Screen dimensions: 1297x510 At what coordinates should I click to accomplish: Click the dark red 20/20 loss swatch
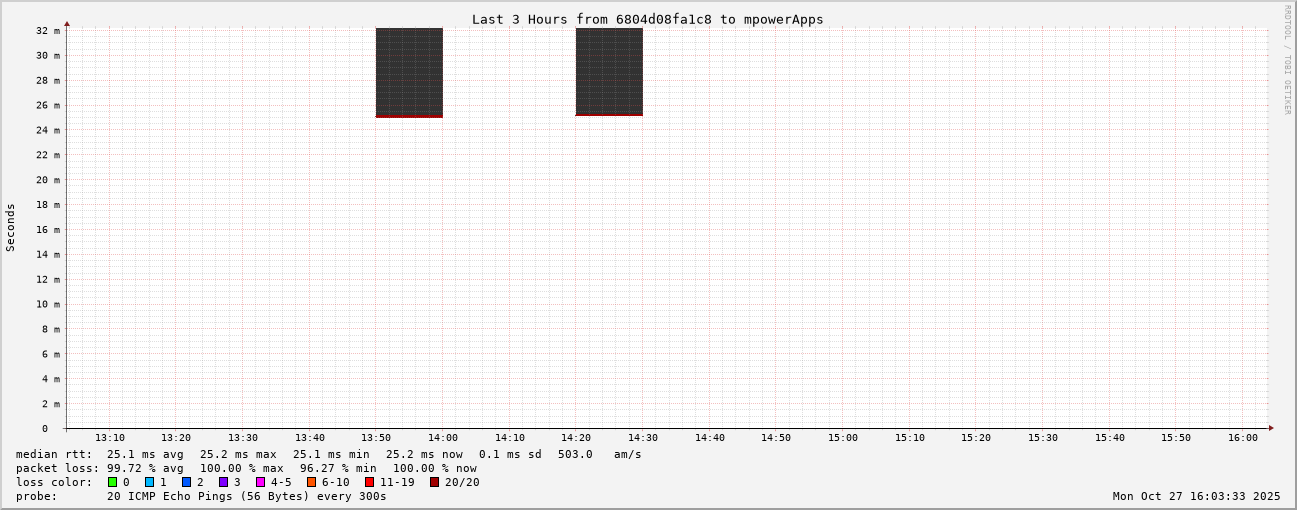pyautogui.click(x=434, y=482)
